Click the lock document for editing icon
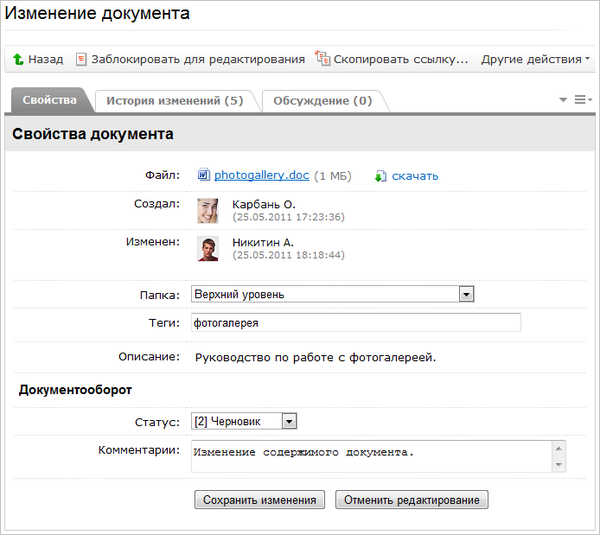 coord(81,60)
